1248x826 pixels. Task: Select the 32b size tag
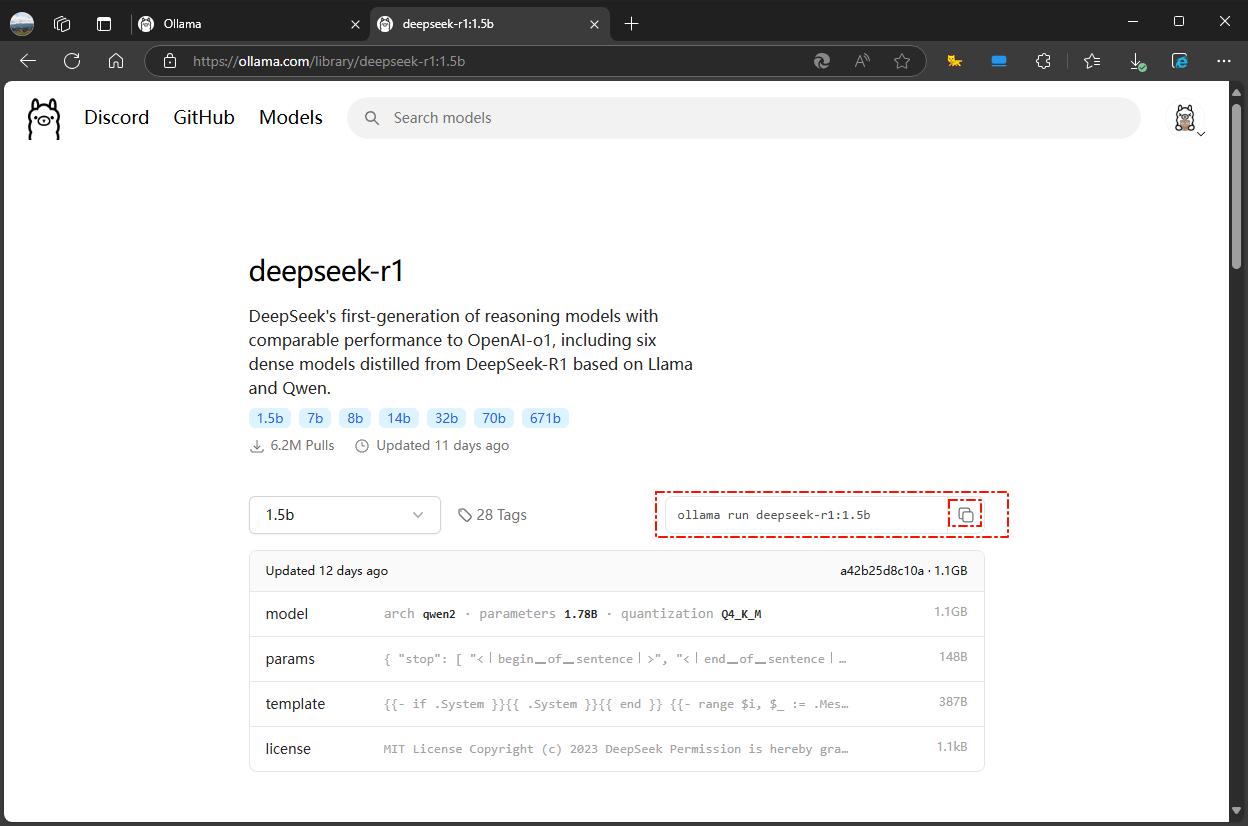[x=446, y=418]
